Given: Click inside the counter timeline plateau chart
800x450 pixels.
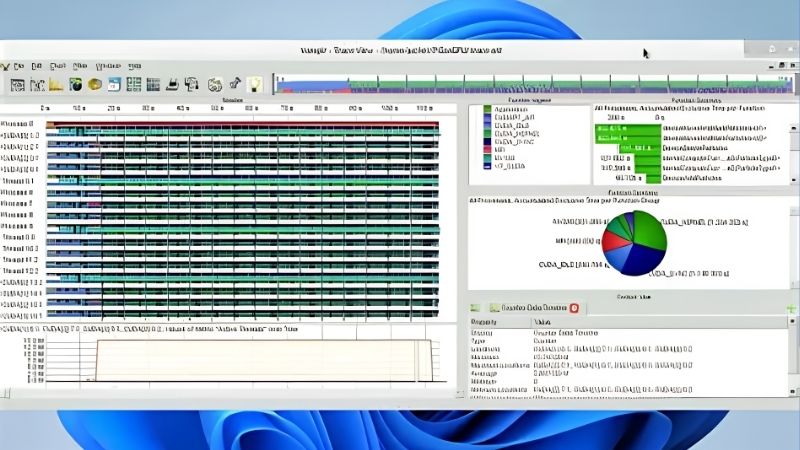Looking at the screenshot, I should [263, 360].
